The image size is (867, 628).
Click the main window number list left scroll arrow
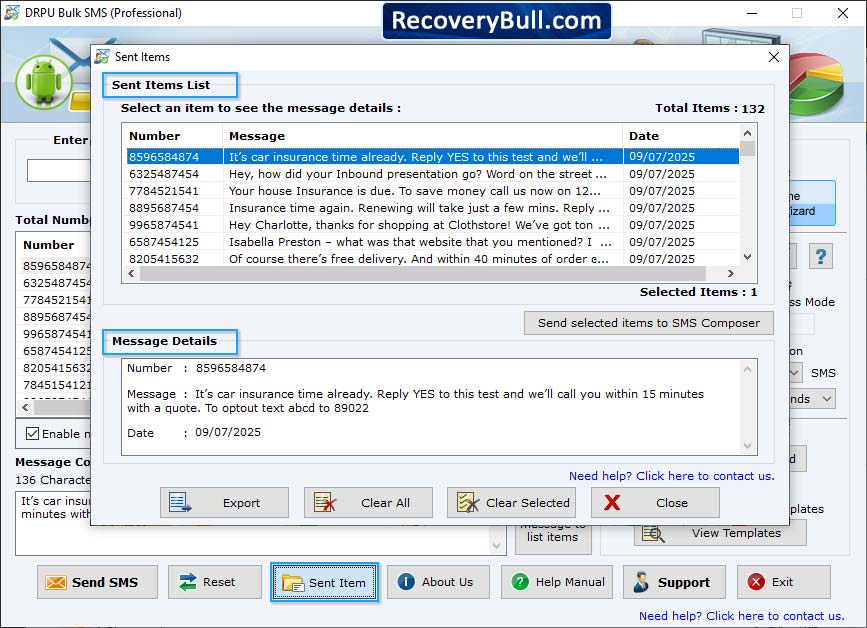[25, 407]
